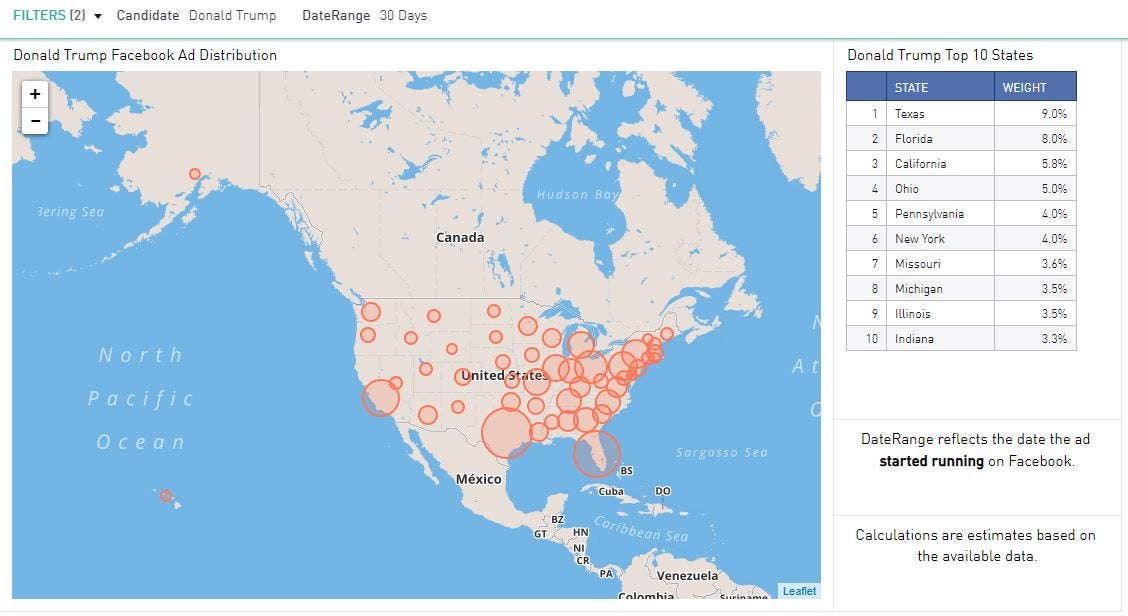Screen dimensions: 1128x616
Task: Select the Texas ad bubble on map
Action: [x=506, y=433]
